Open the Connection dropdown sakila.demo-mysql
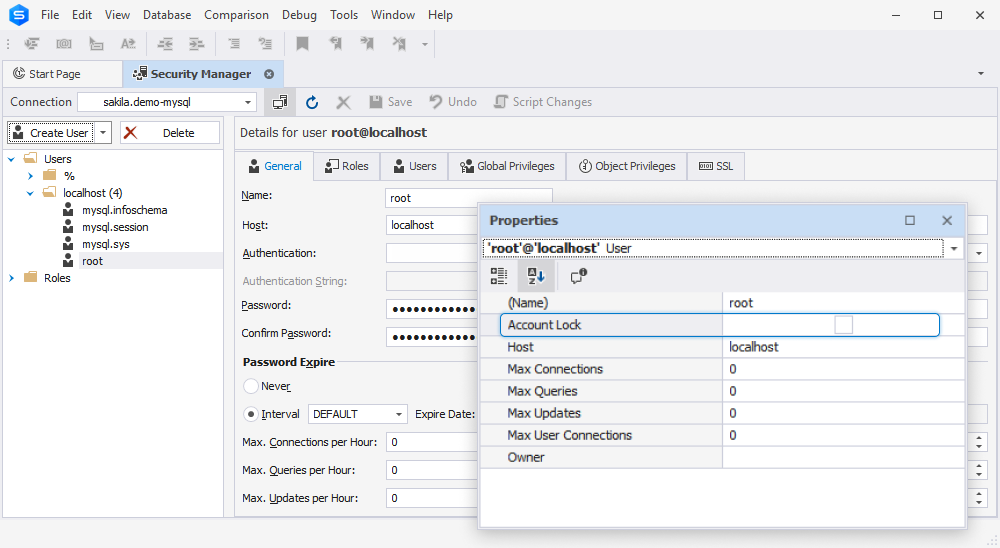 (x=247, y=102)
